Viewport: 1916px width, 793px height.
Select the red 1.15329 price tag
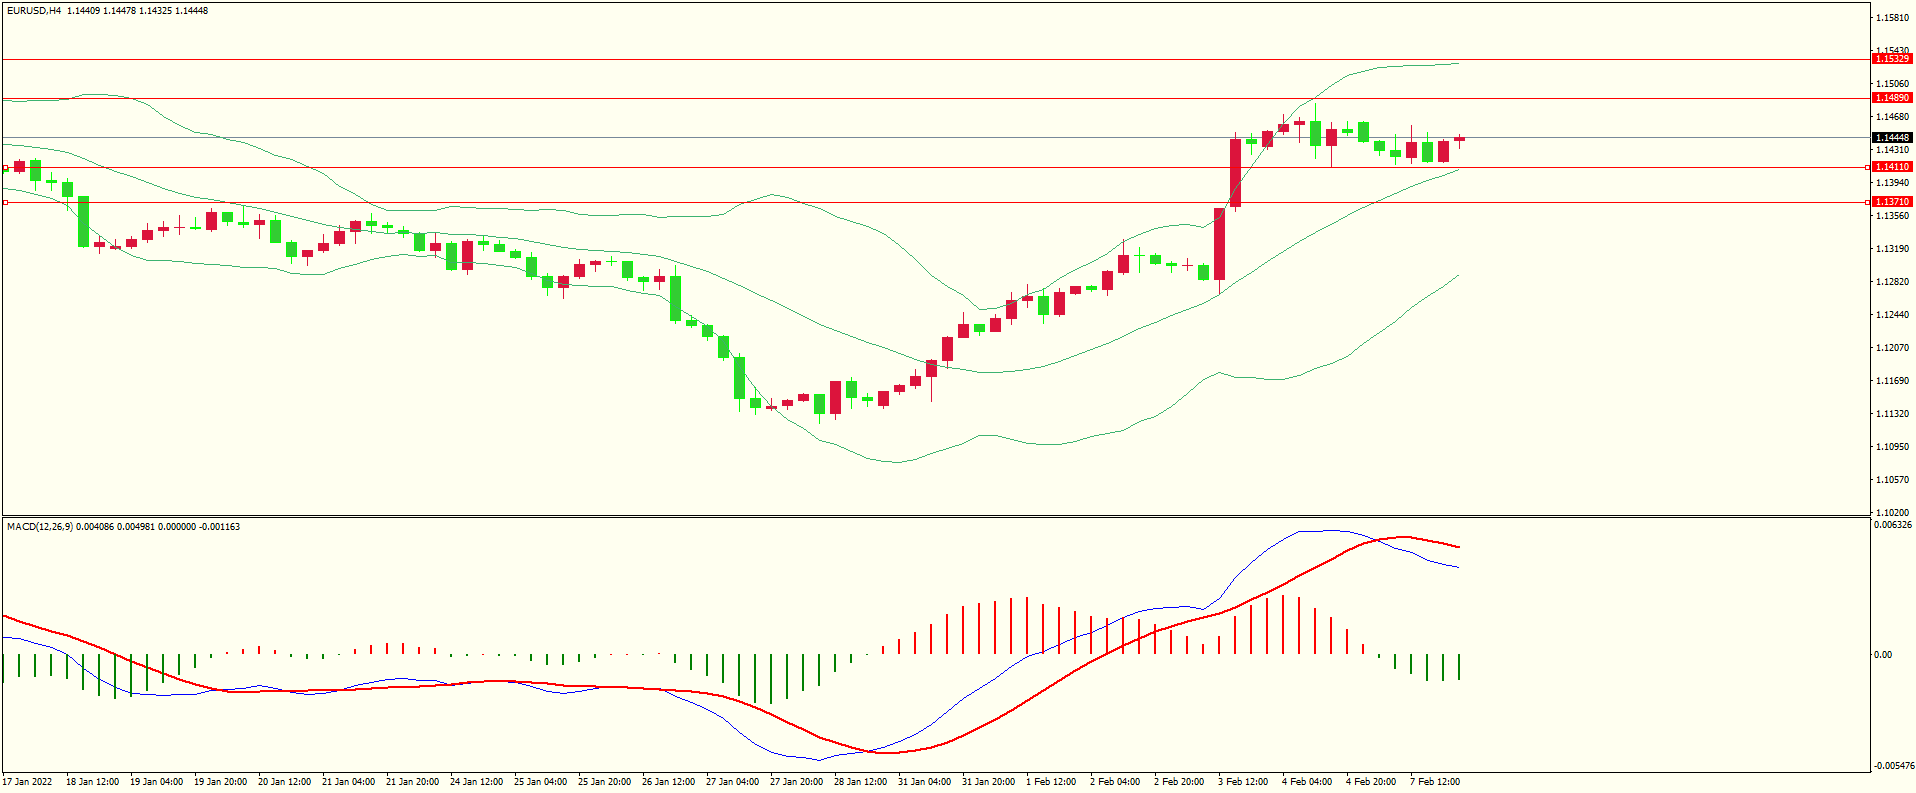[1891, 59]
